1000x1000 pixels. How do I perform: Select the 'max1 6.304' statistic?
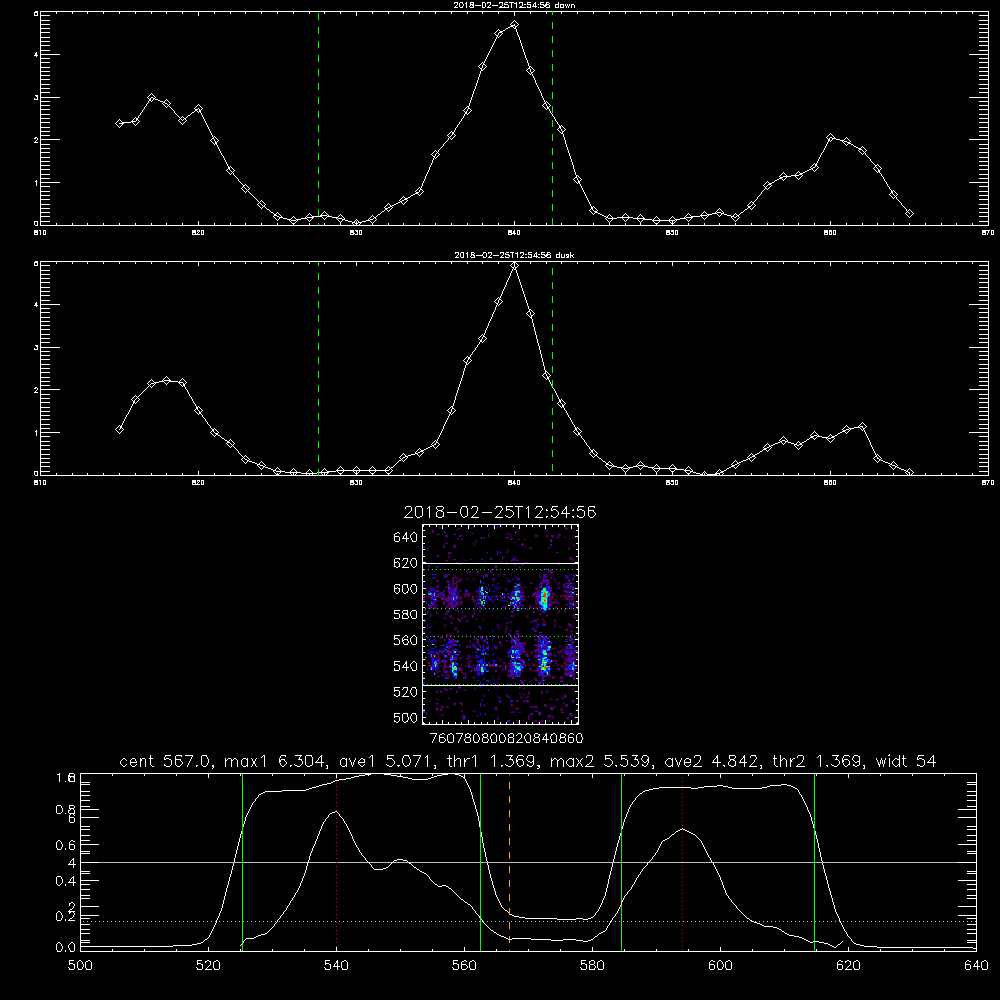pos(276,761)
